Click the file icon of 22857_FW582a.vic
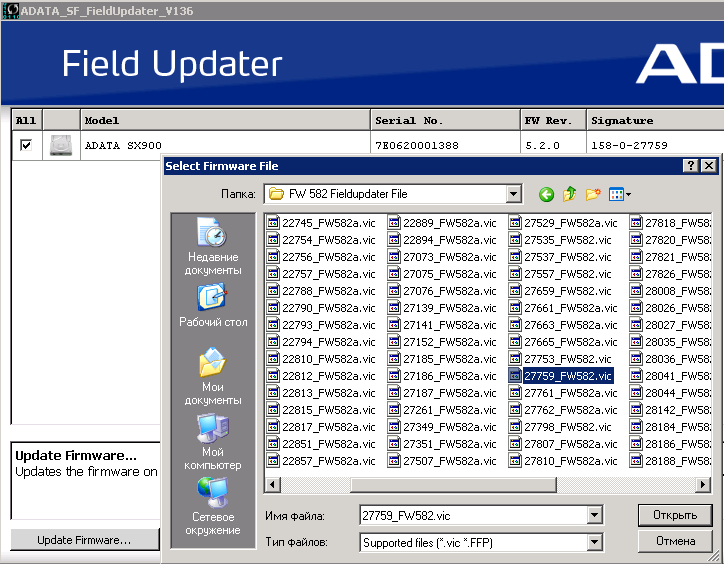724x565 pixels. 273,461
